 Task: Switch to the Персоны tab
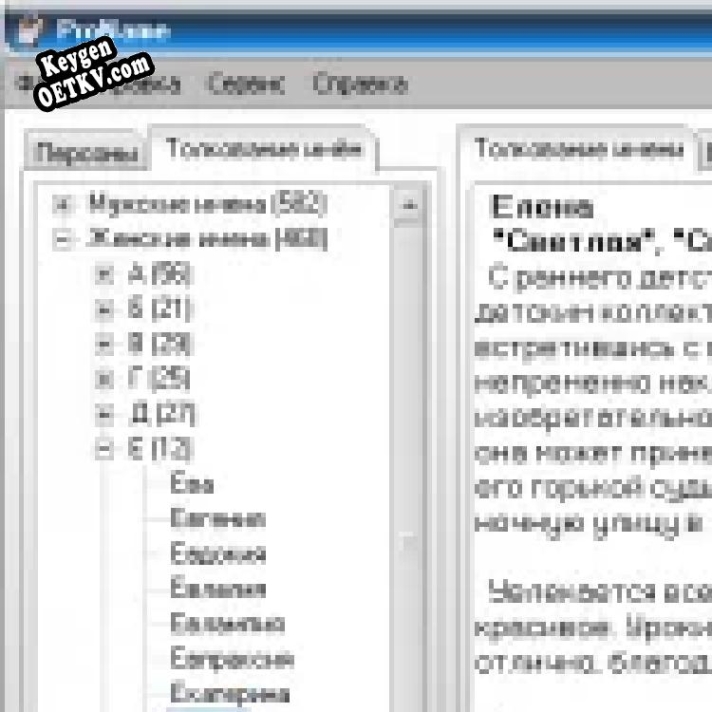tap(87, 152)
